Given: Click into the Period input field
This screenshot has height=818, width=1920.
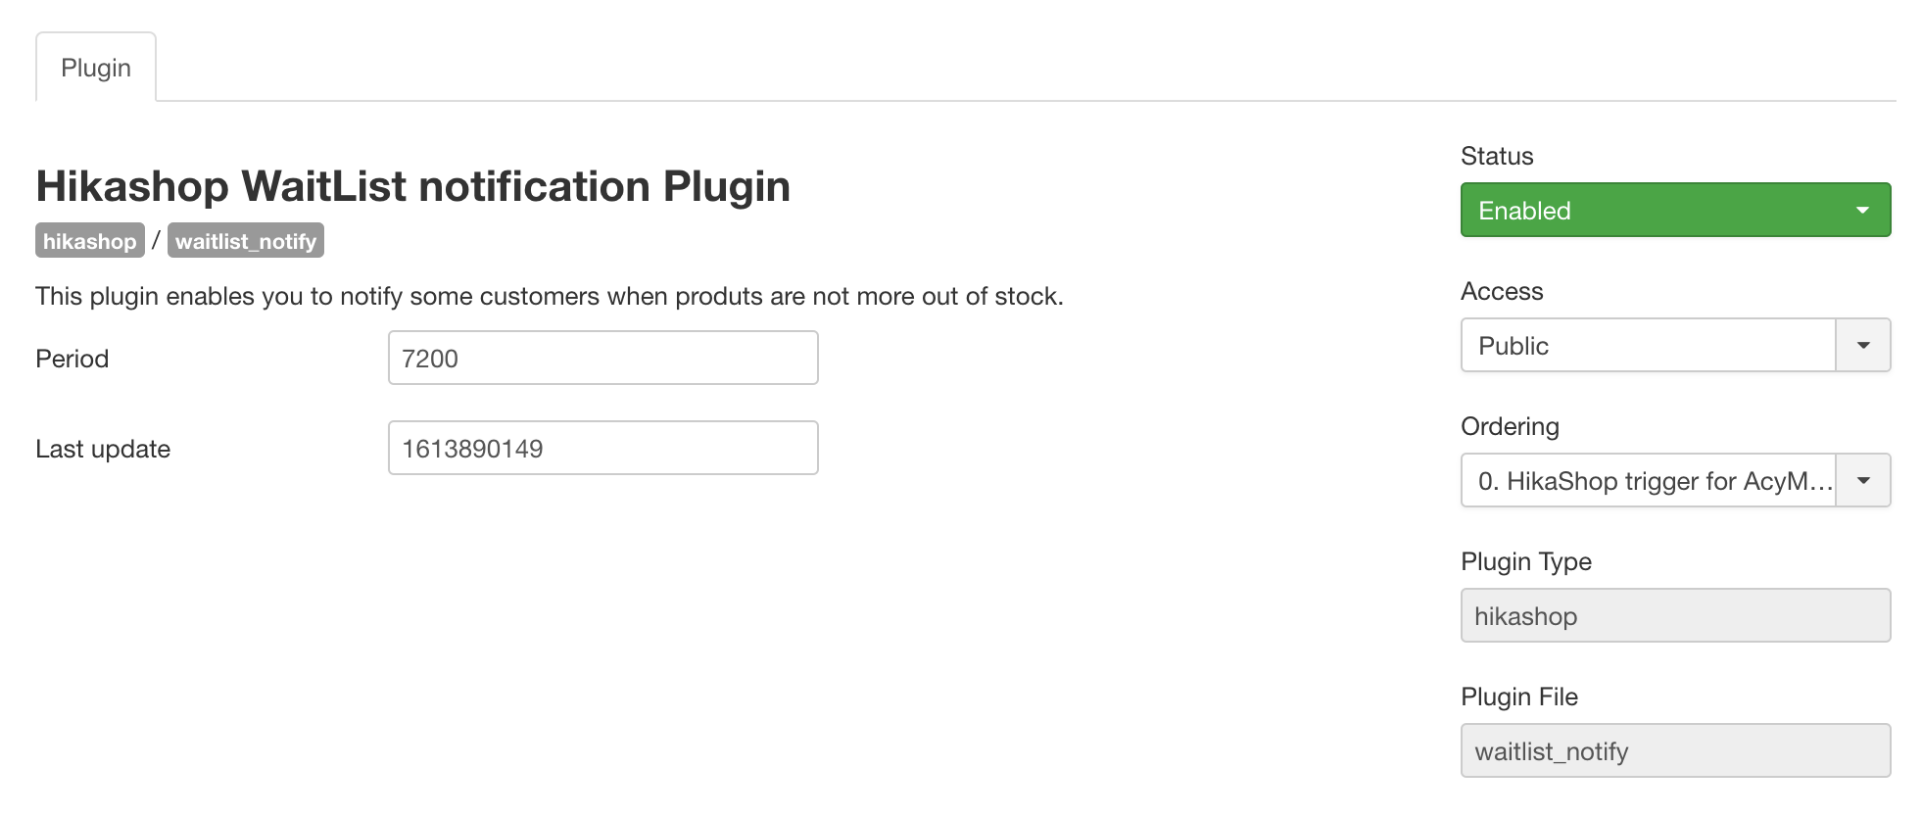Looking at the screenshot, I should pos(603,358).
